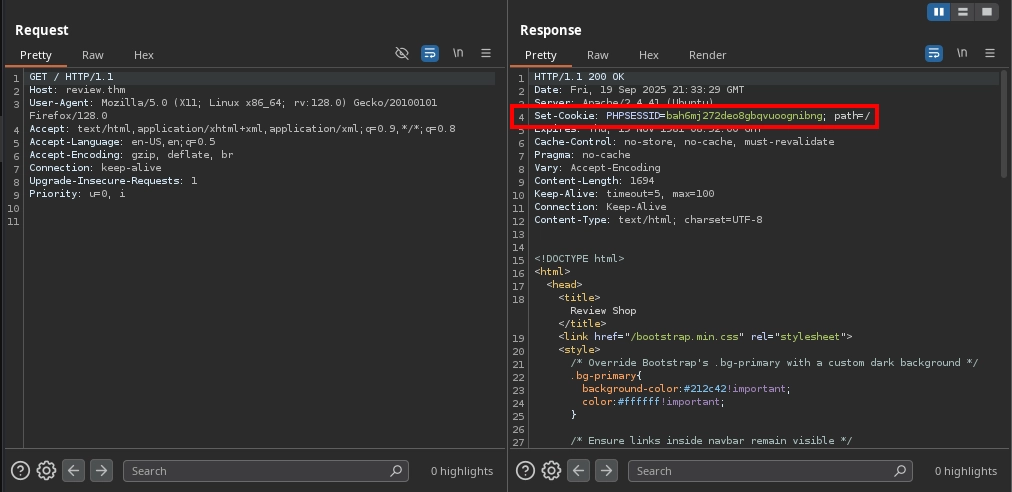The width and height of the screenshot is (1012, 492).
Task: Open Response pane hamburger options menu
Action: pos(990,53)
